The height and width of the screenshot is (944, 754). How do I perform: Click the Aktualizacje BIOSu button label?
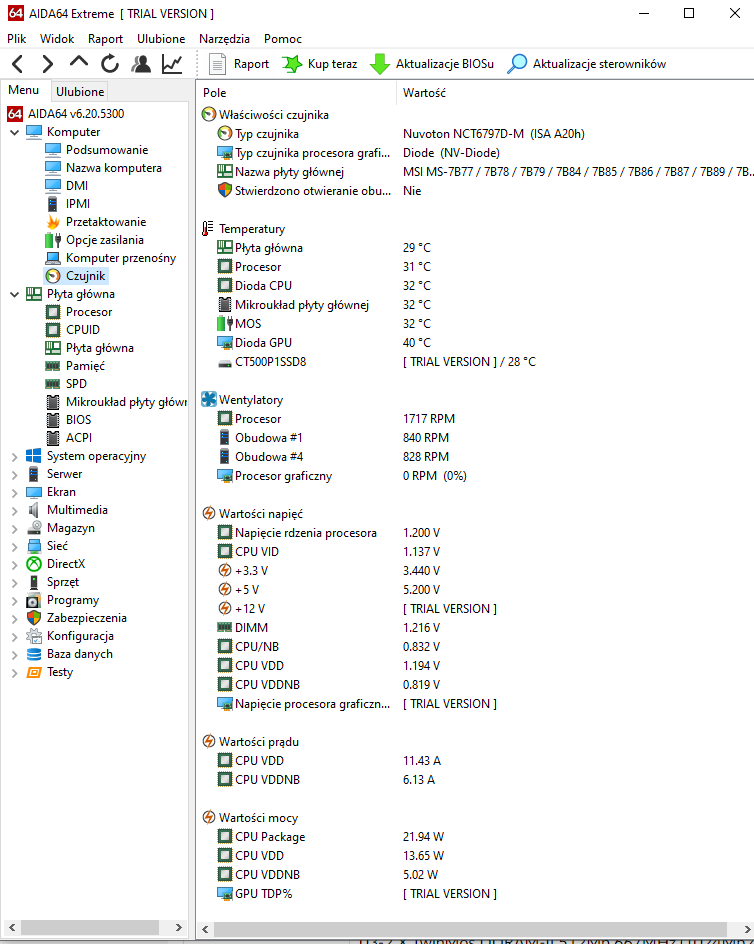tap(444, 64)
